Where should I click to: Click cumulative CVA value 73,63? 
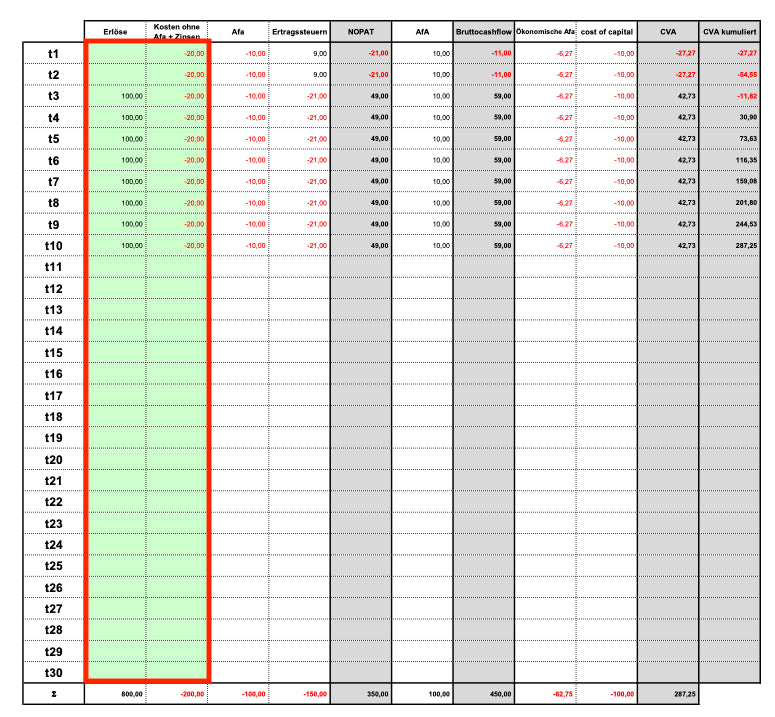748,139
